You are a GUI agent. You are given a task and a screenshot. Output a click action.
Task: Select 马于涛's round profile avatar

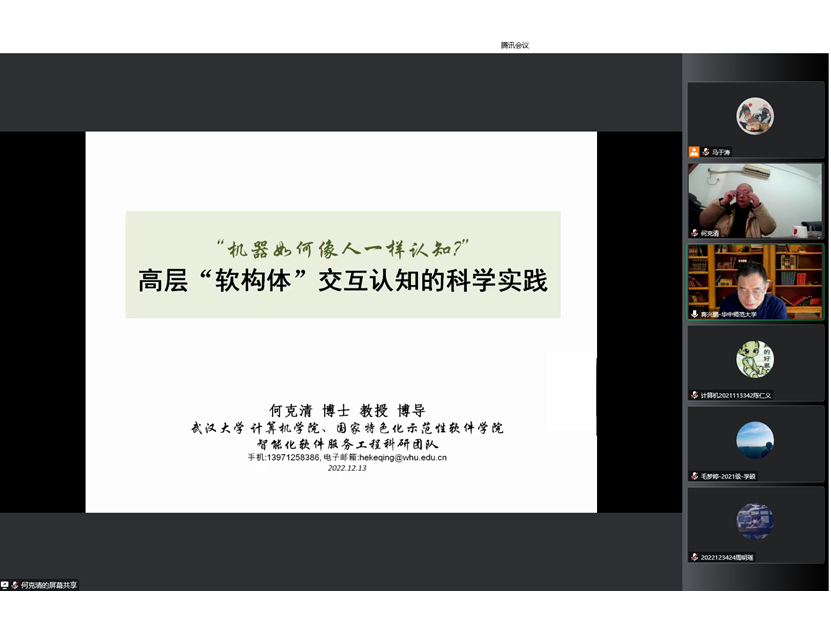pos(755,116)
